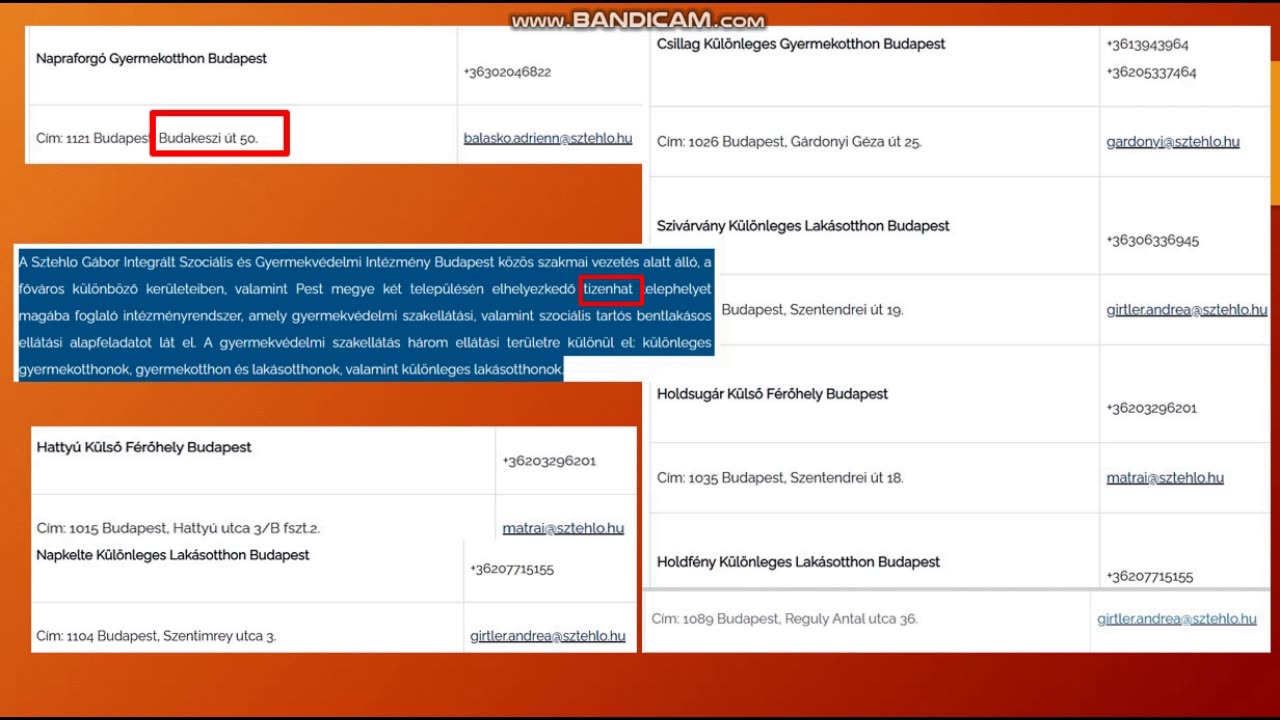Select the address 1015 Budapest, Hattyú utca 3/B fszt.2.
This screenshot has width=1280, height=720.
194,529
